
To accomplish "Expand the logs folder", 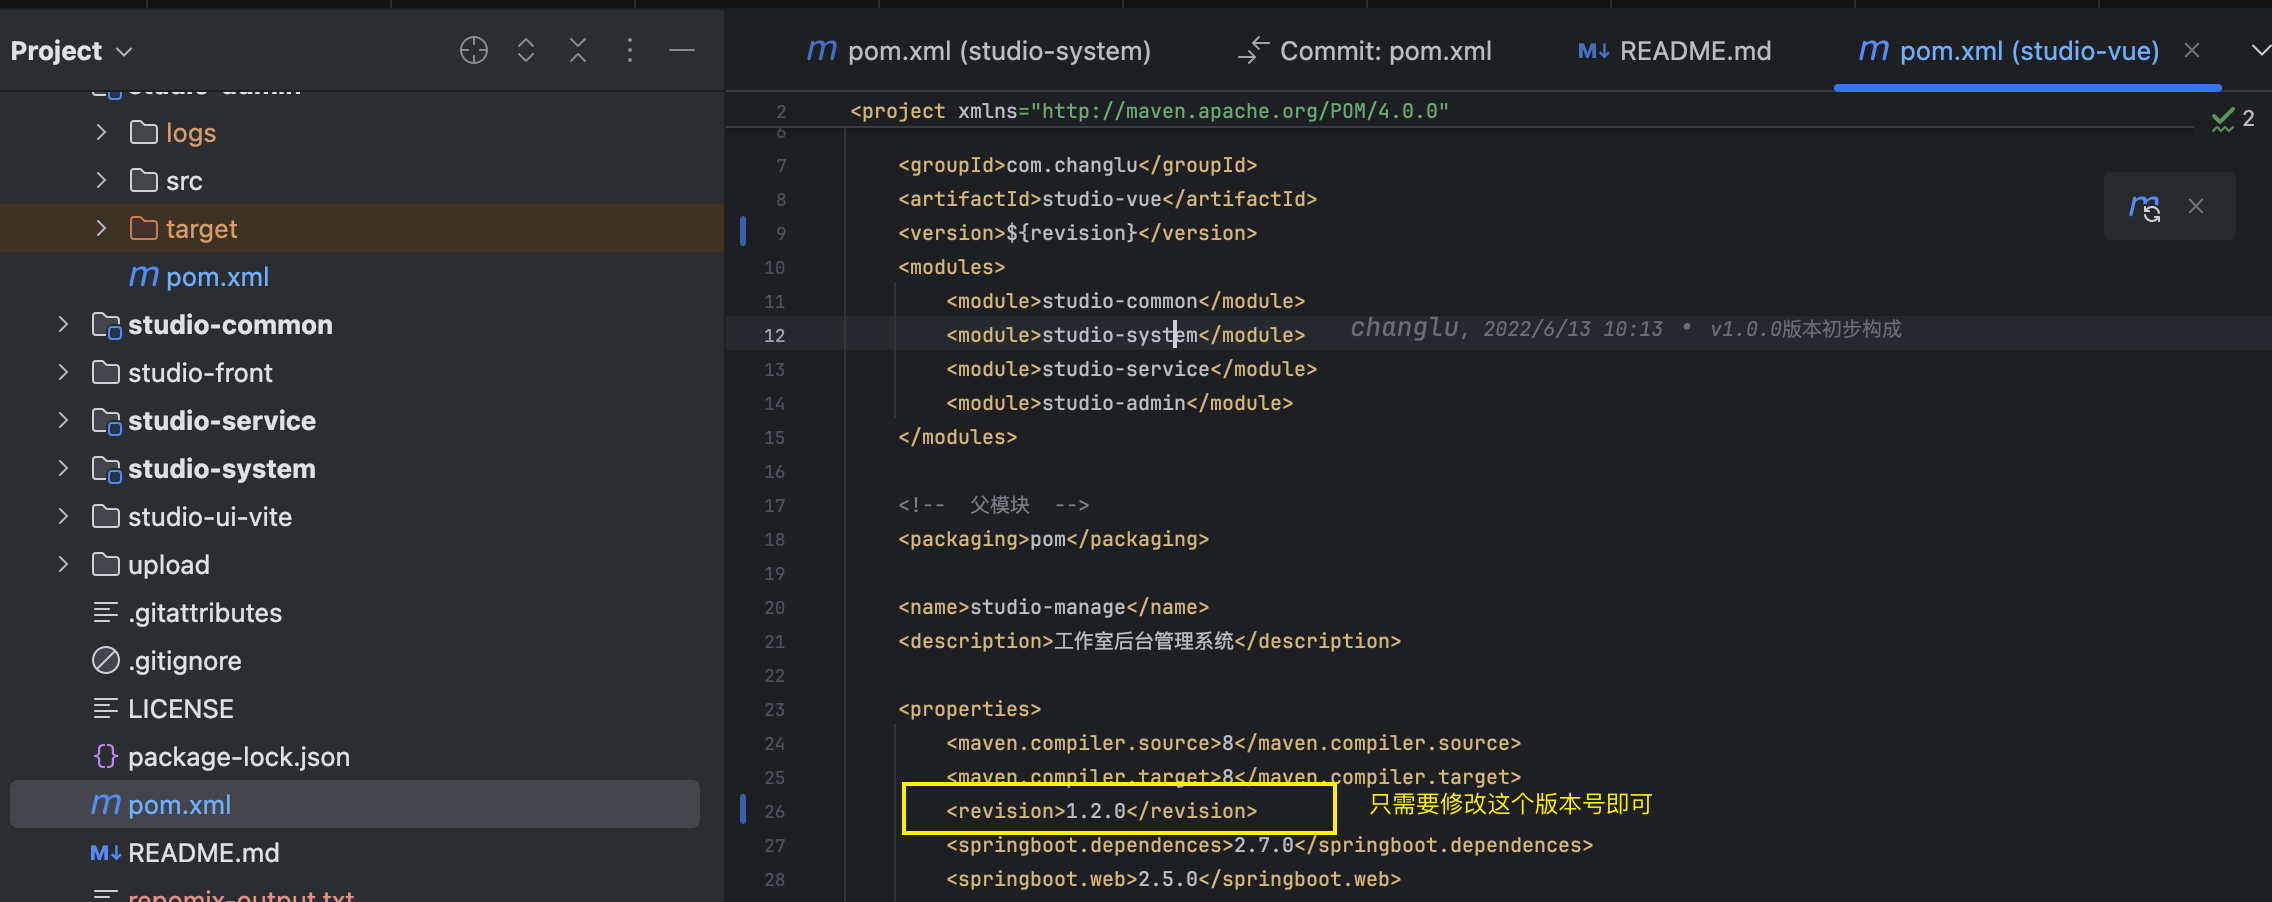I will coord(101,132).
